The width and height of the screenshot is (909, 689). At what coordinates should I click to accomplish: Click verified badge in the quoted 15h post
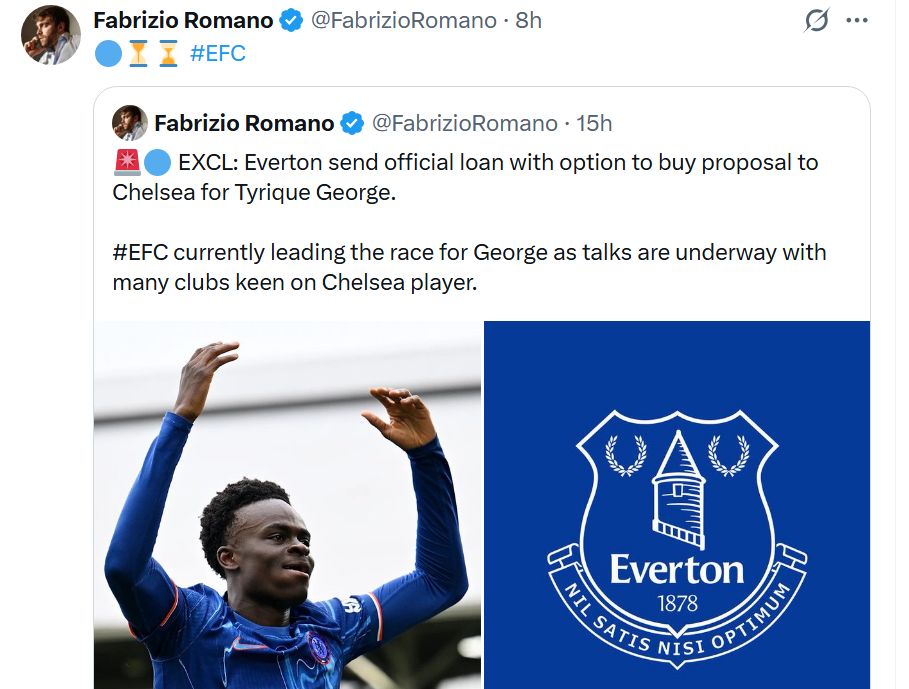(x=352, y=123)
